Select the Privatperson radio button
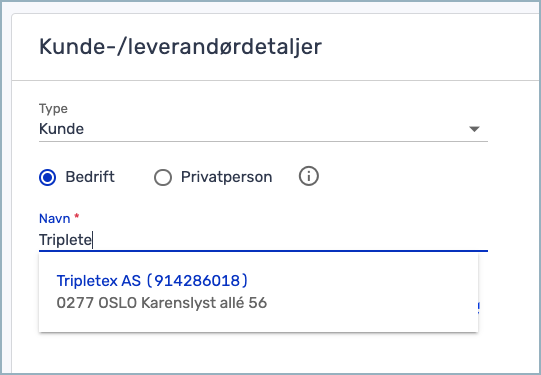Image resolution: width=541 pixels, height=375 pixels. (163, 178)
